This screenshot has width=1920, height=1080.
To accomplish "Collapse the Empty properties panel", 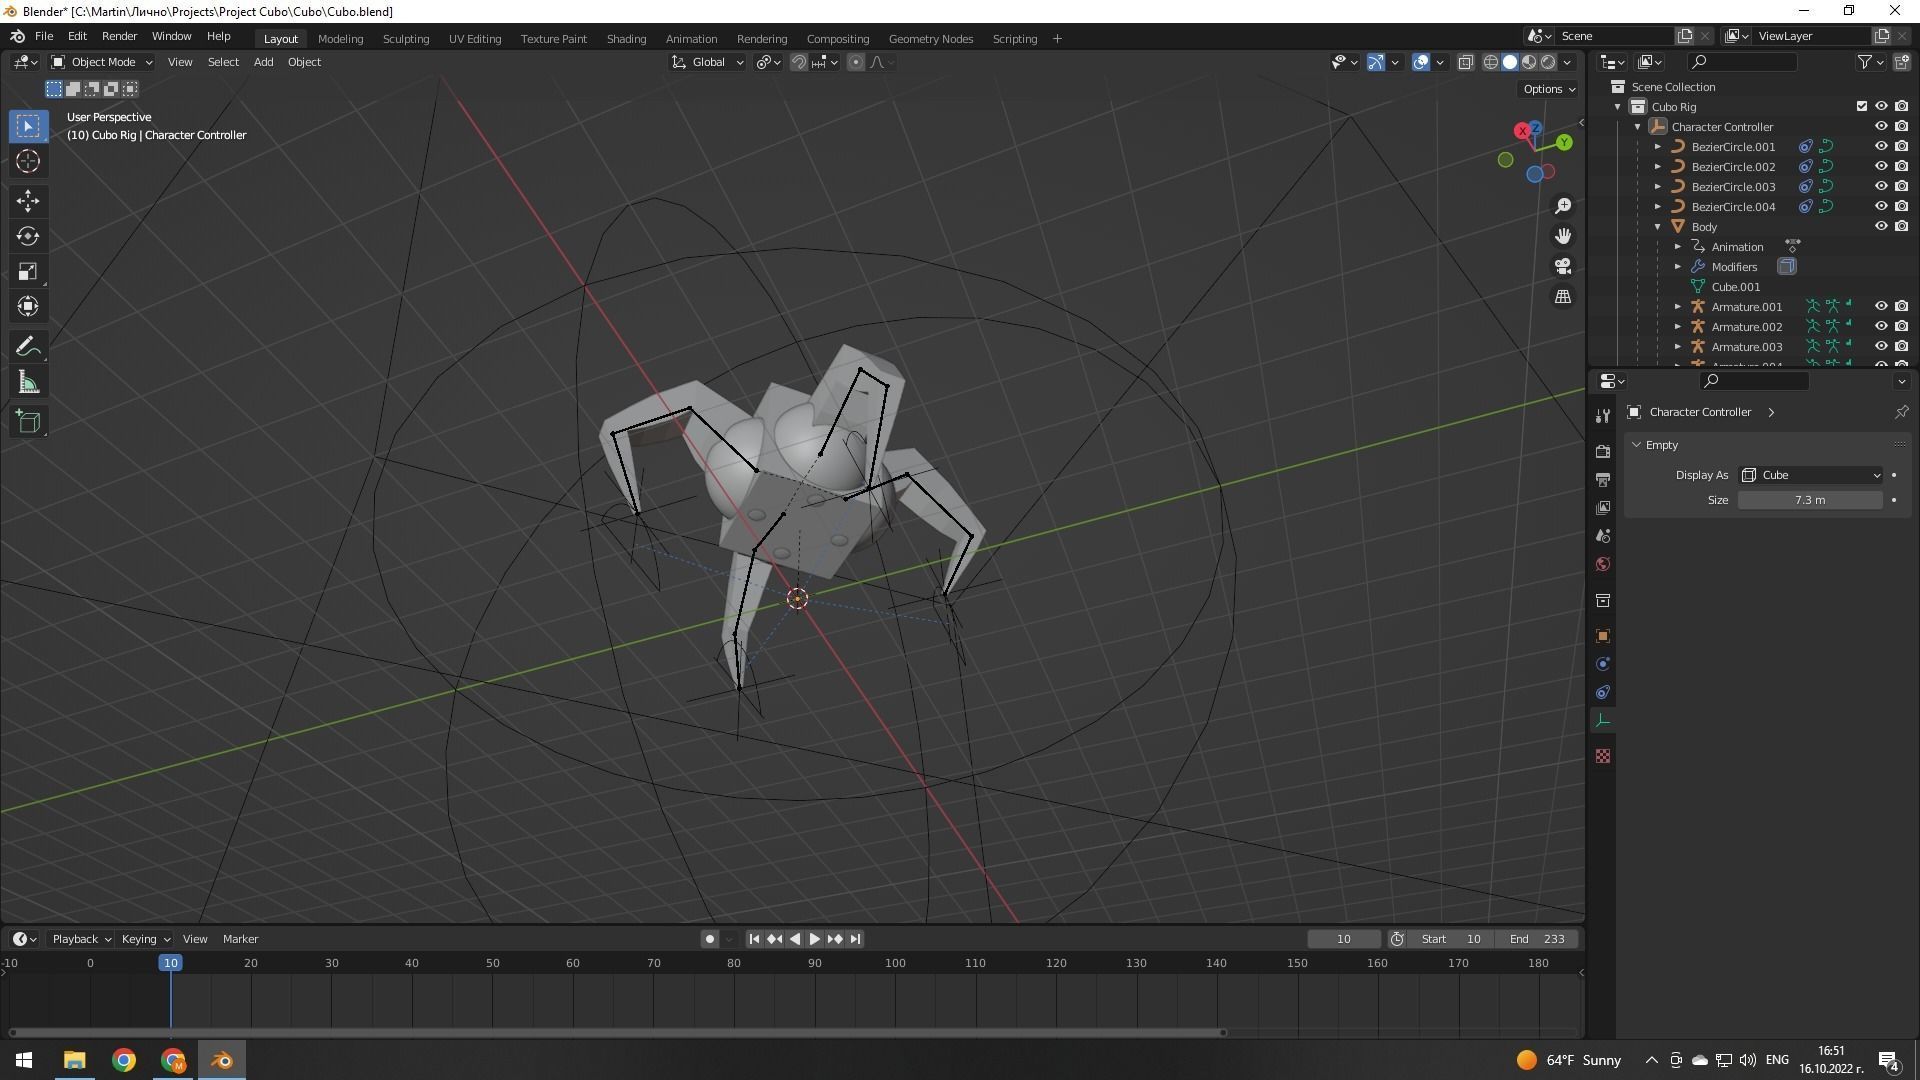I will (1637, 445).
